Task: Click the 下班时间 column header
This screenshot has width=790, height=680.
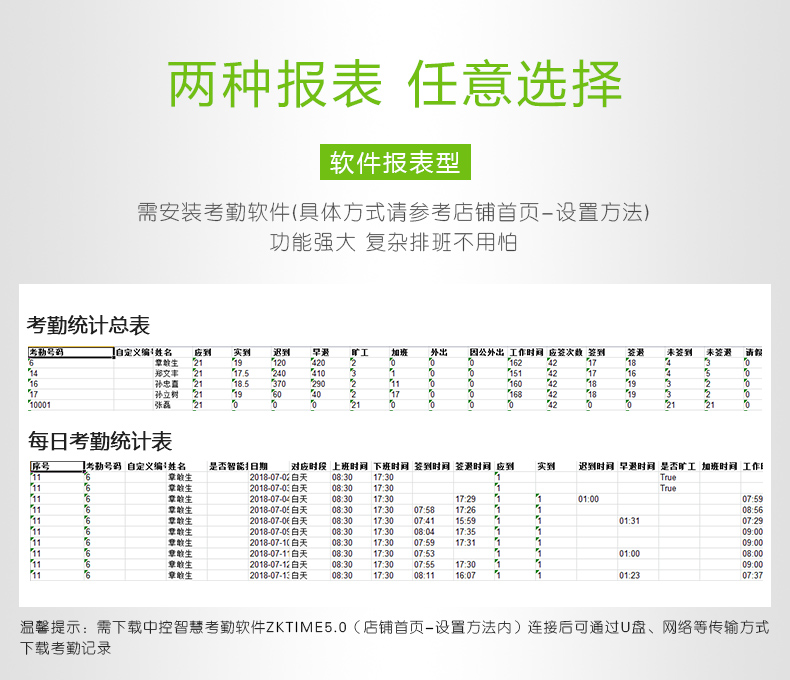Action: point(391,466)
